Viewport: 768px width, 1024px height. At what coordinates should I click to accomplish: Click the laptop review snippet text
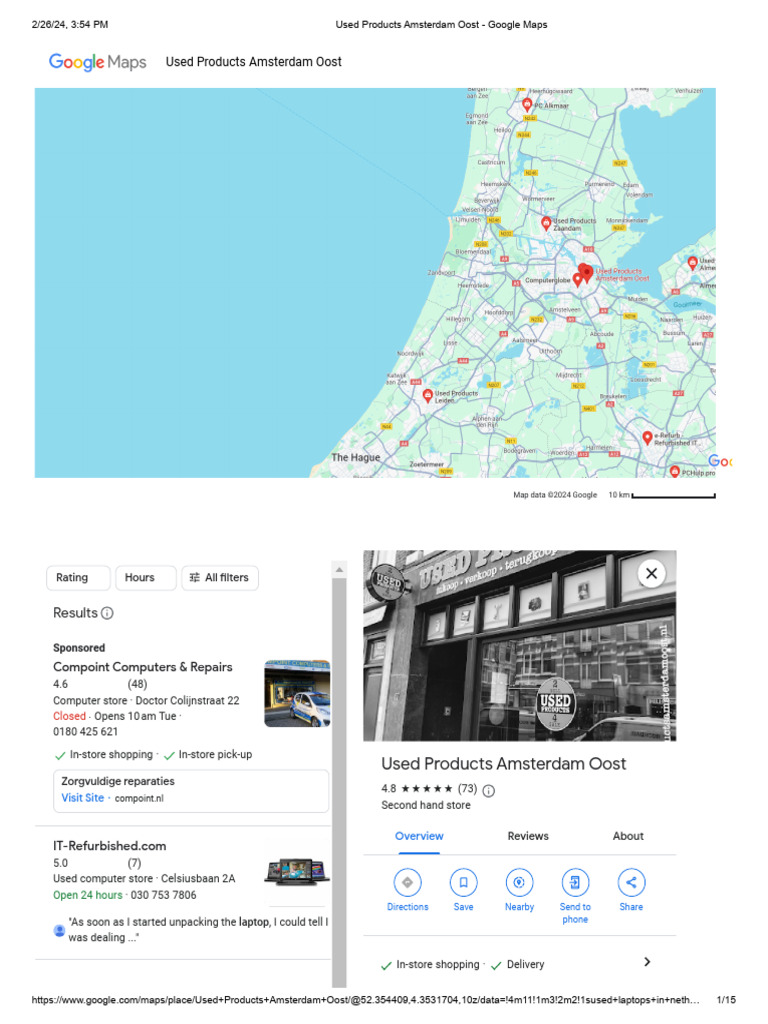pos(199,929)
